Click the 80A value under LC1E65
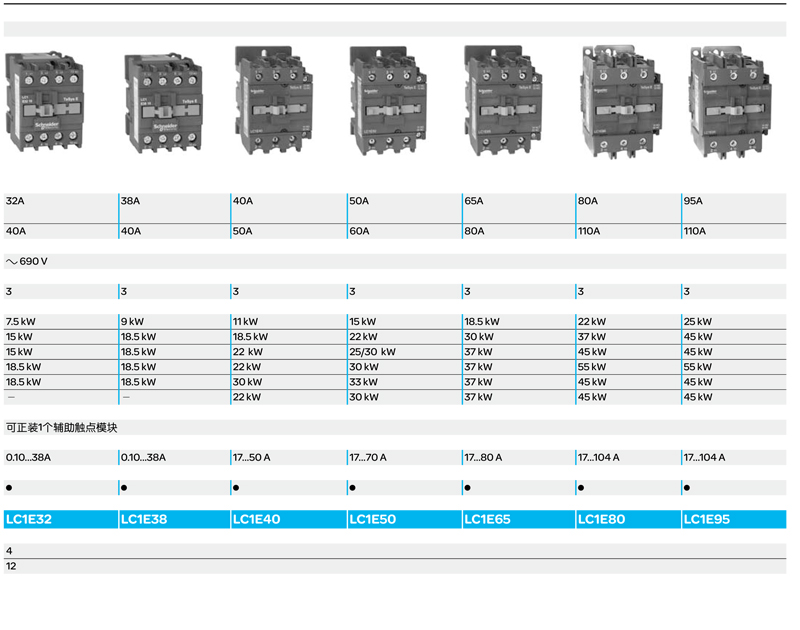 474,231
